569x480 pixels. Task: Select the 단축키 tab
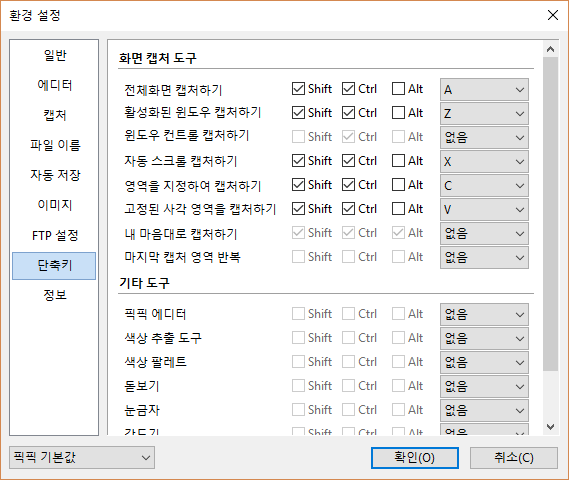click(x=54, y=266)
